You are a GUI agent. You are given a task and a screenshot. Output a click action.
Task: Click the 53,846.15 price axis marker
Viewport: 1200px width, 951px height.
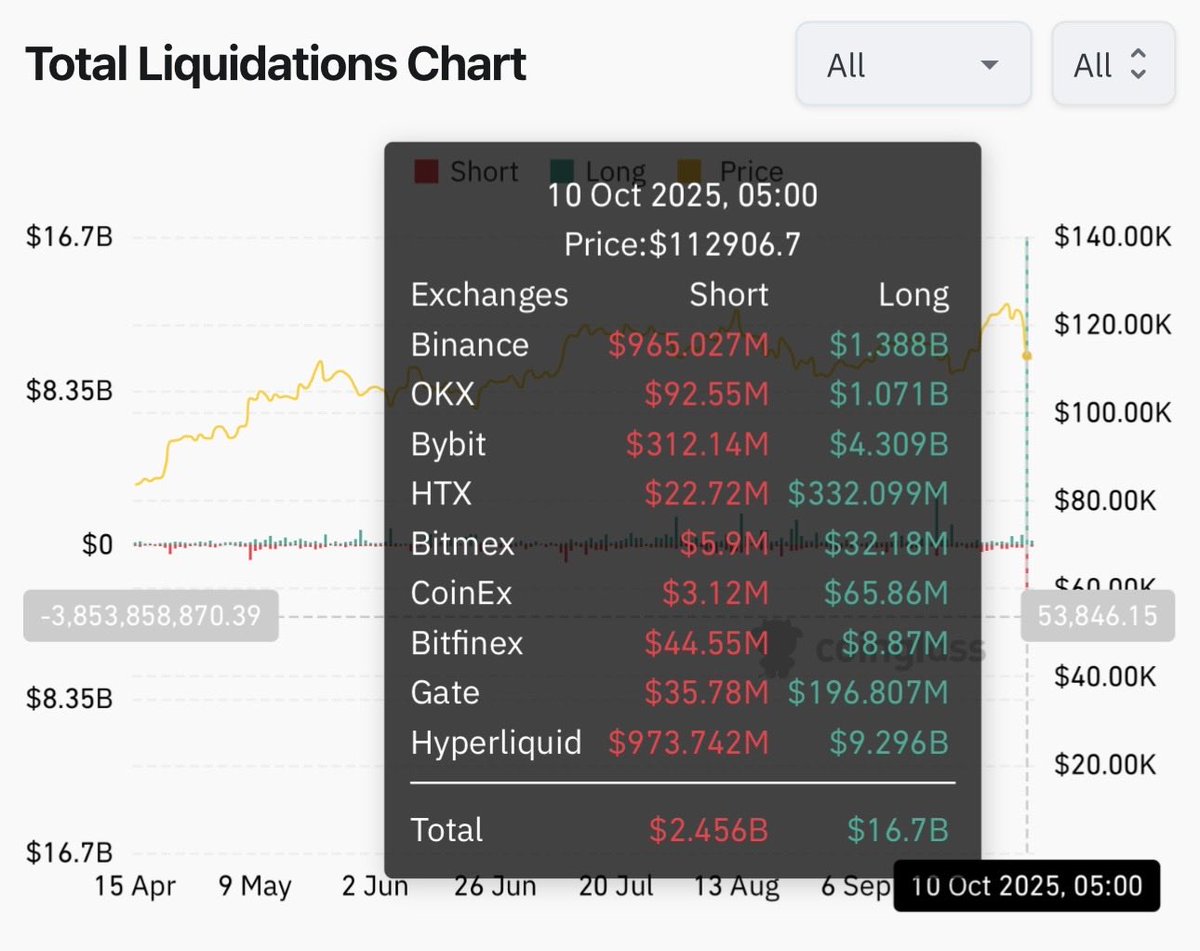tap(1097, 615)
